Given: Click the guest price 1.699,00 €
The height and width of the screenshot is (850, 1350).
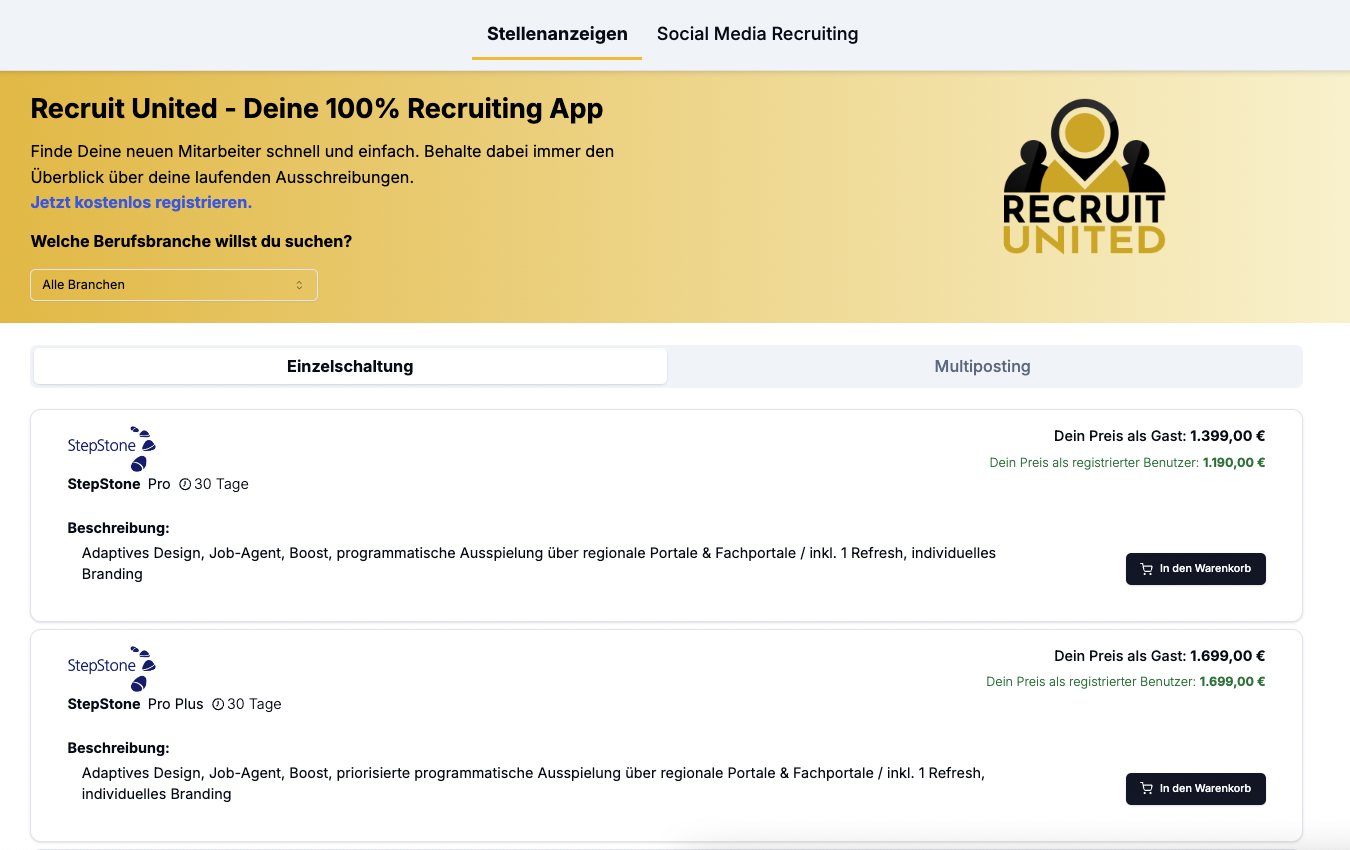Looking at the screenshot, I should click(1227, 656).
